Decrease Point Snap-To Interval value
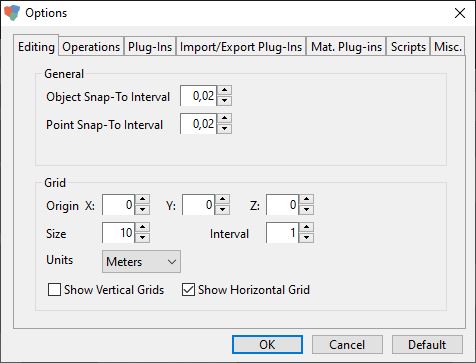476x363 pixels. [x=225, y=128]
